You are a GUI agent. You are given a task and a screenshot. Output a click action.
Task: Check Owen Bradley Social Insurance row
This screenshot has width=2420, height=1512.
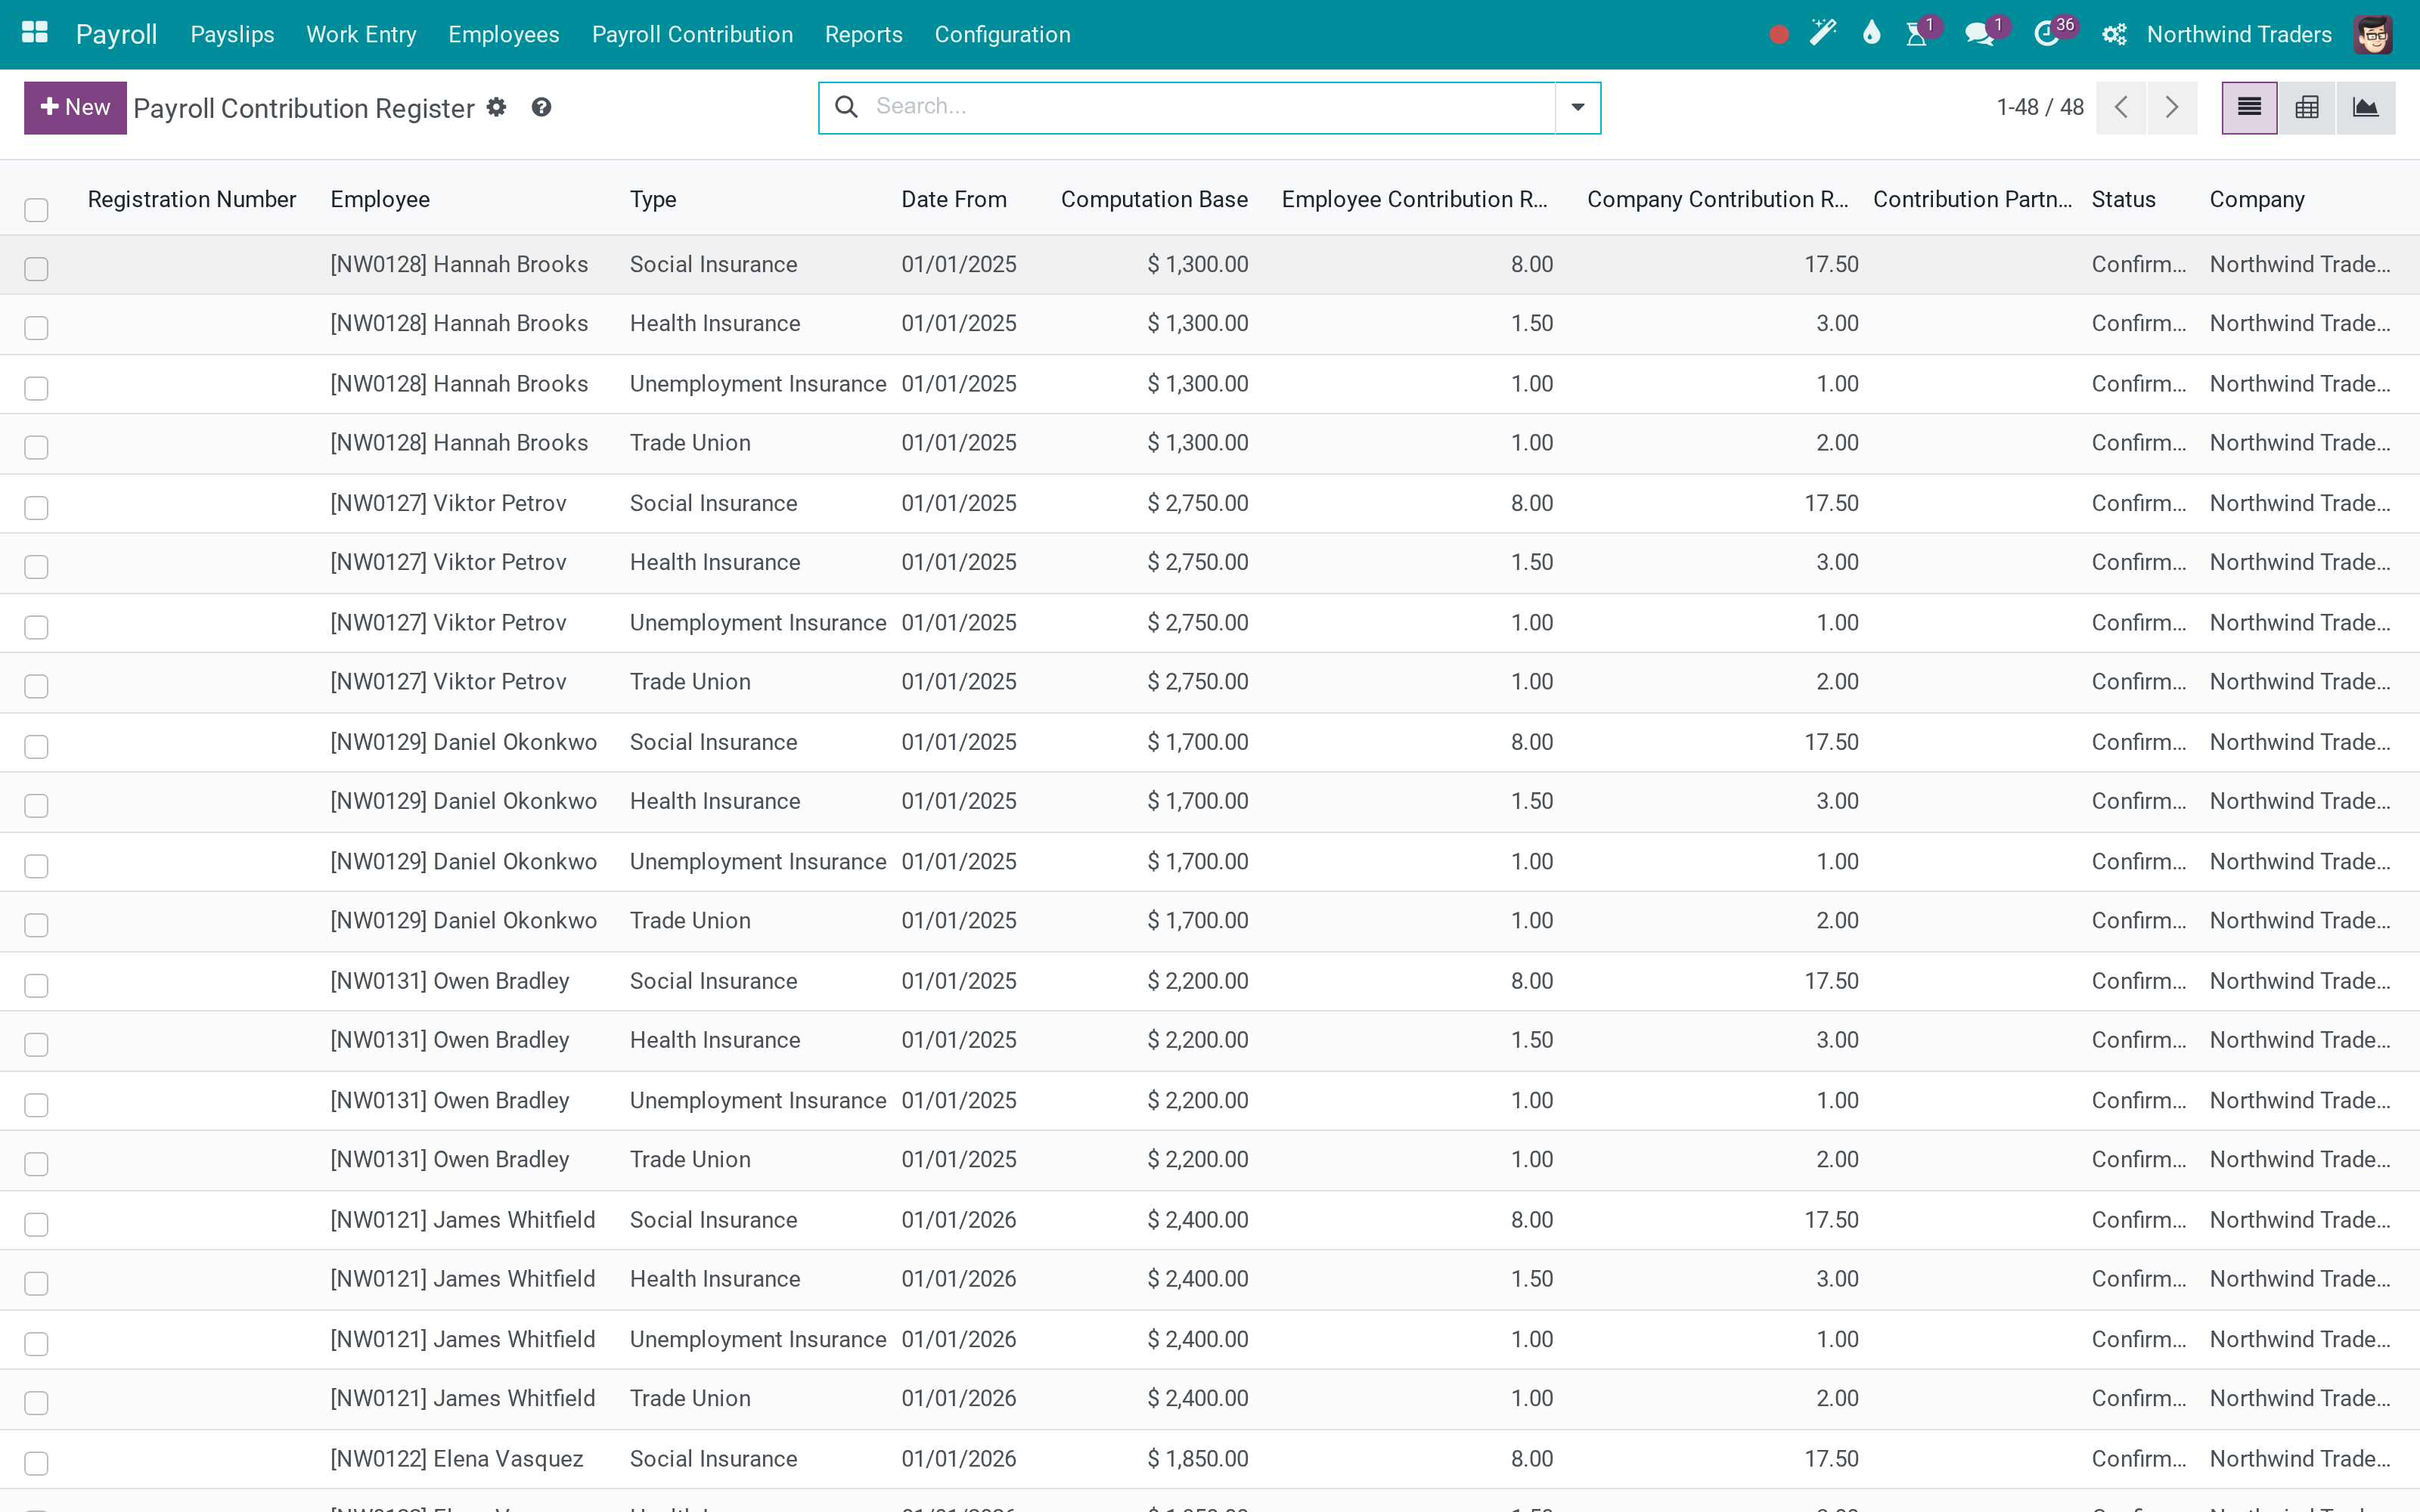click(x=36, y=985)
